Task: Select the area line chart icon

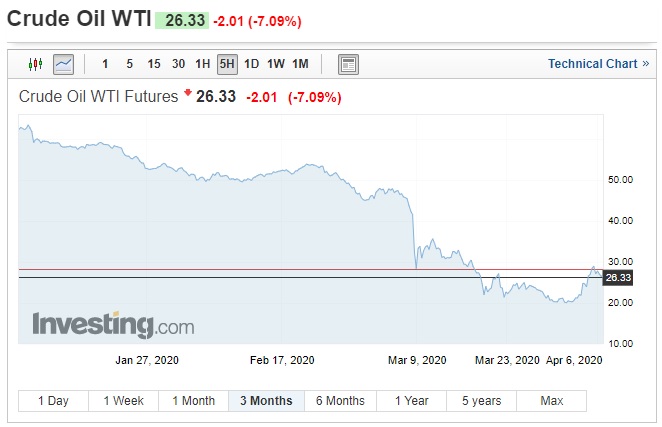Action: [x=63, y=64]
